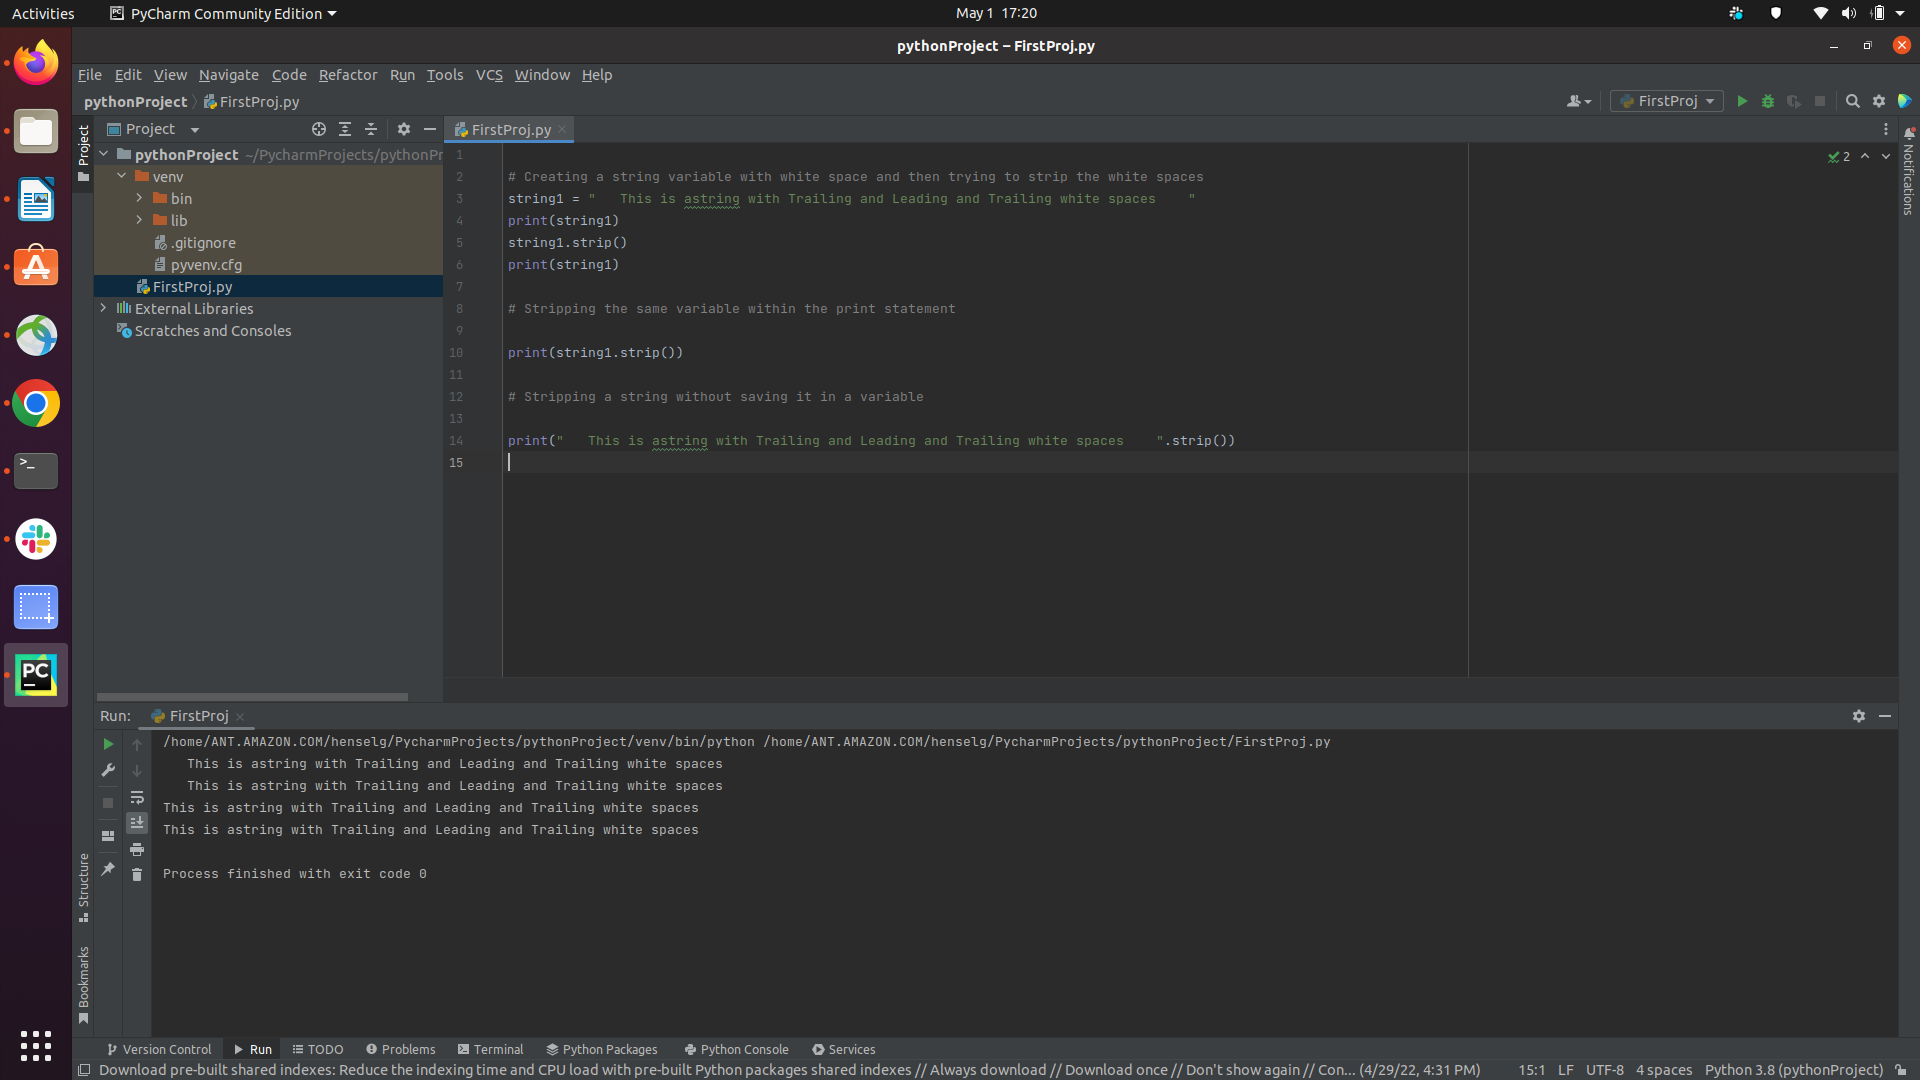
Task: Toggle soft-wrap in Run output
Action: [137, 797]
